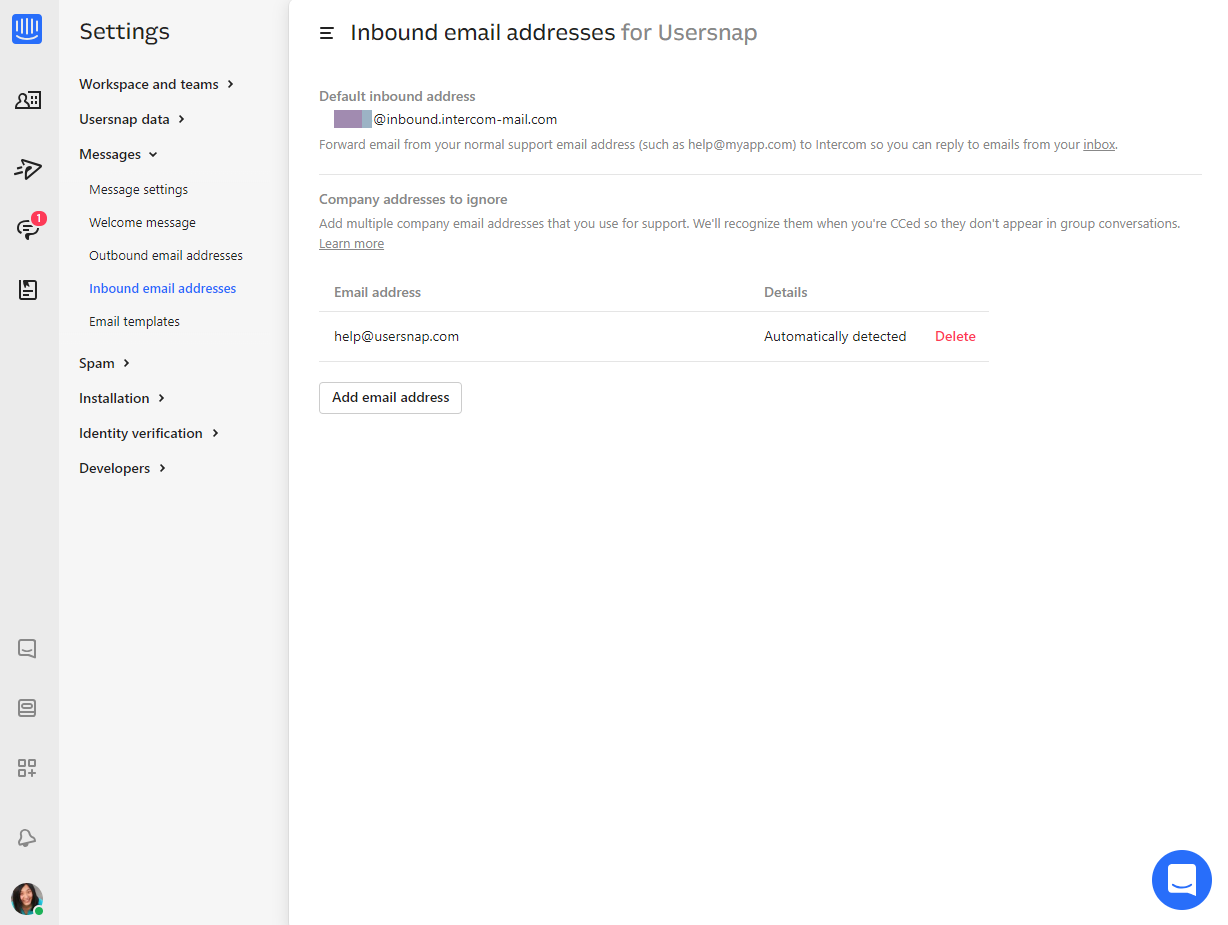The width and height of the screenshot is (1228, 925).
Task: Select Email templates menu item
Action: tap(134, 321)
